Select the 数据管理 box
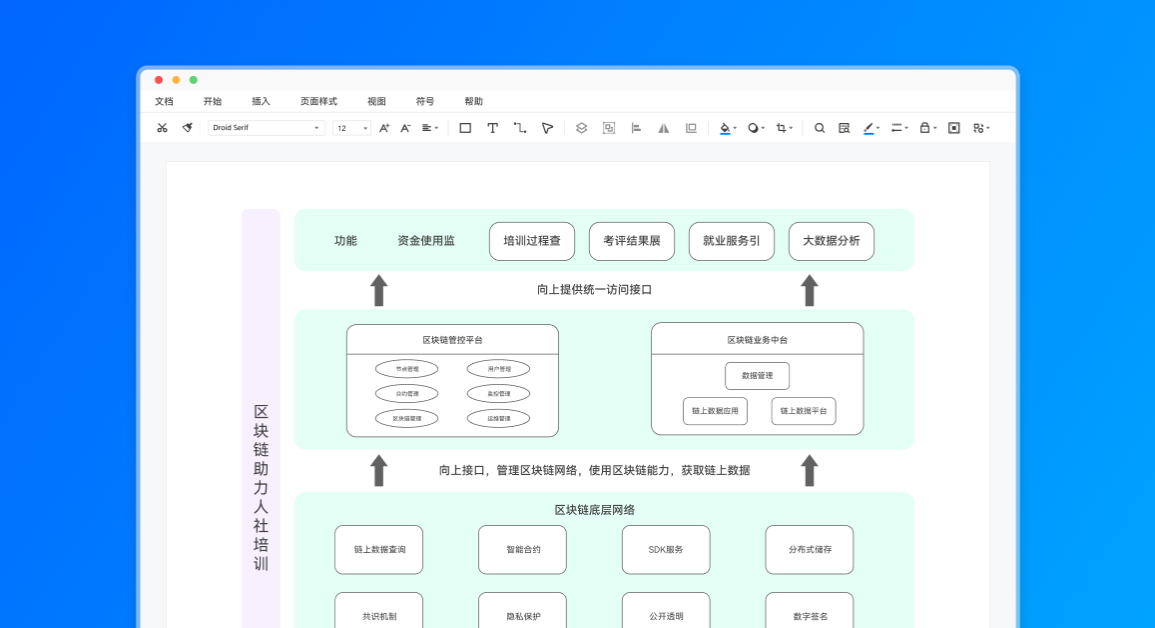 coord(757,375)
